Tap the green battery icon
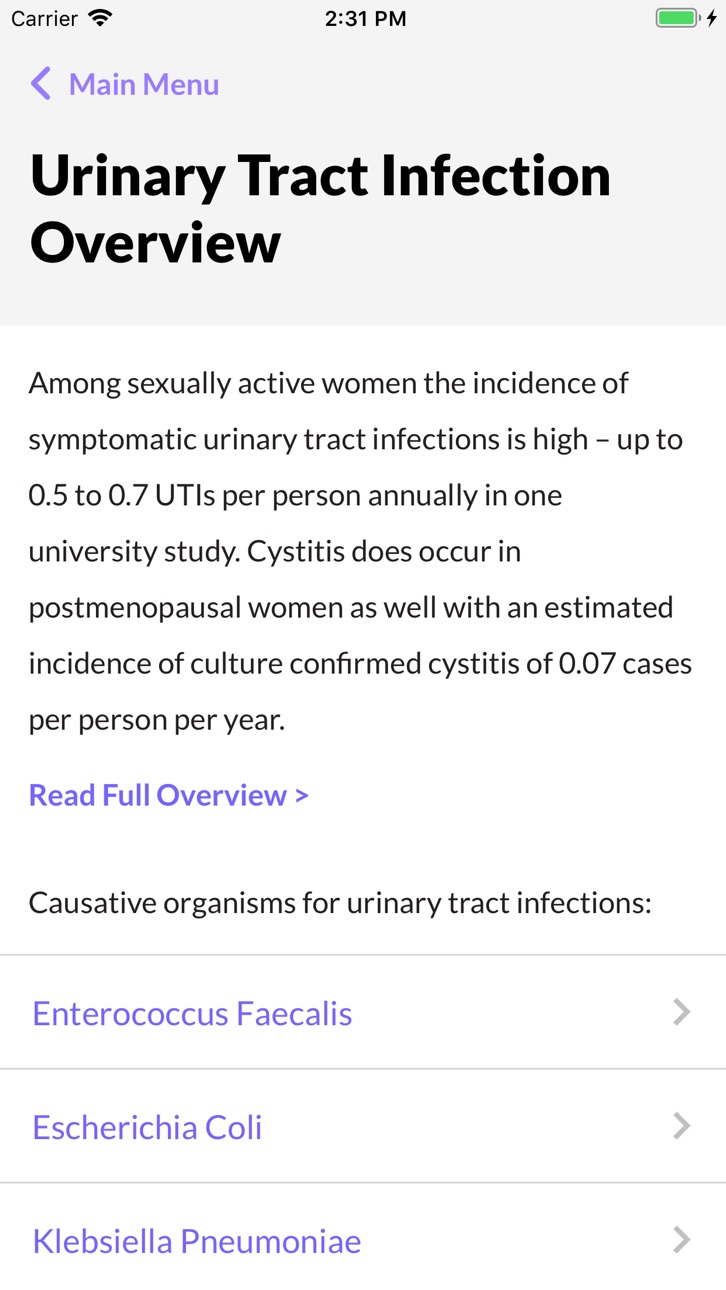 pos(677,18)
